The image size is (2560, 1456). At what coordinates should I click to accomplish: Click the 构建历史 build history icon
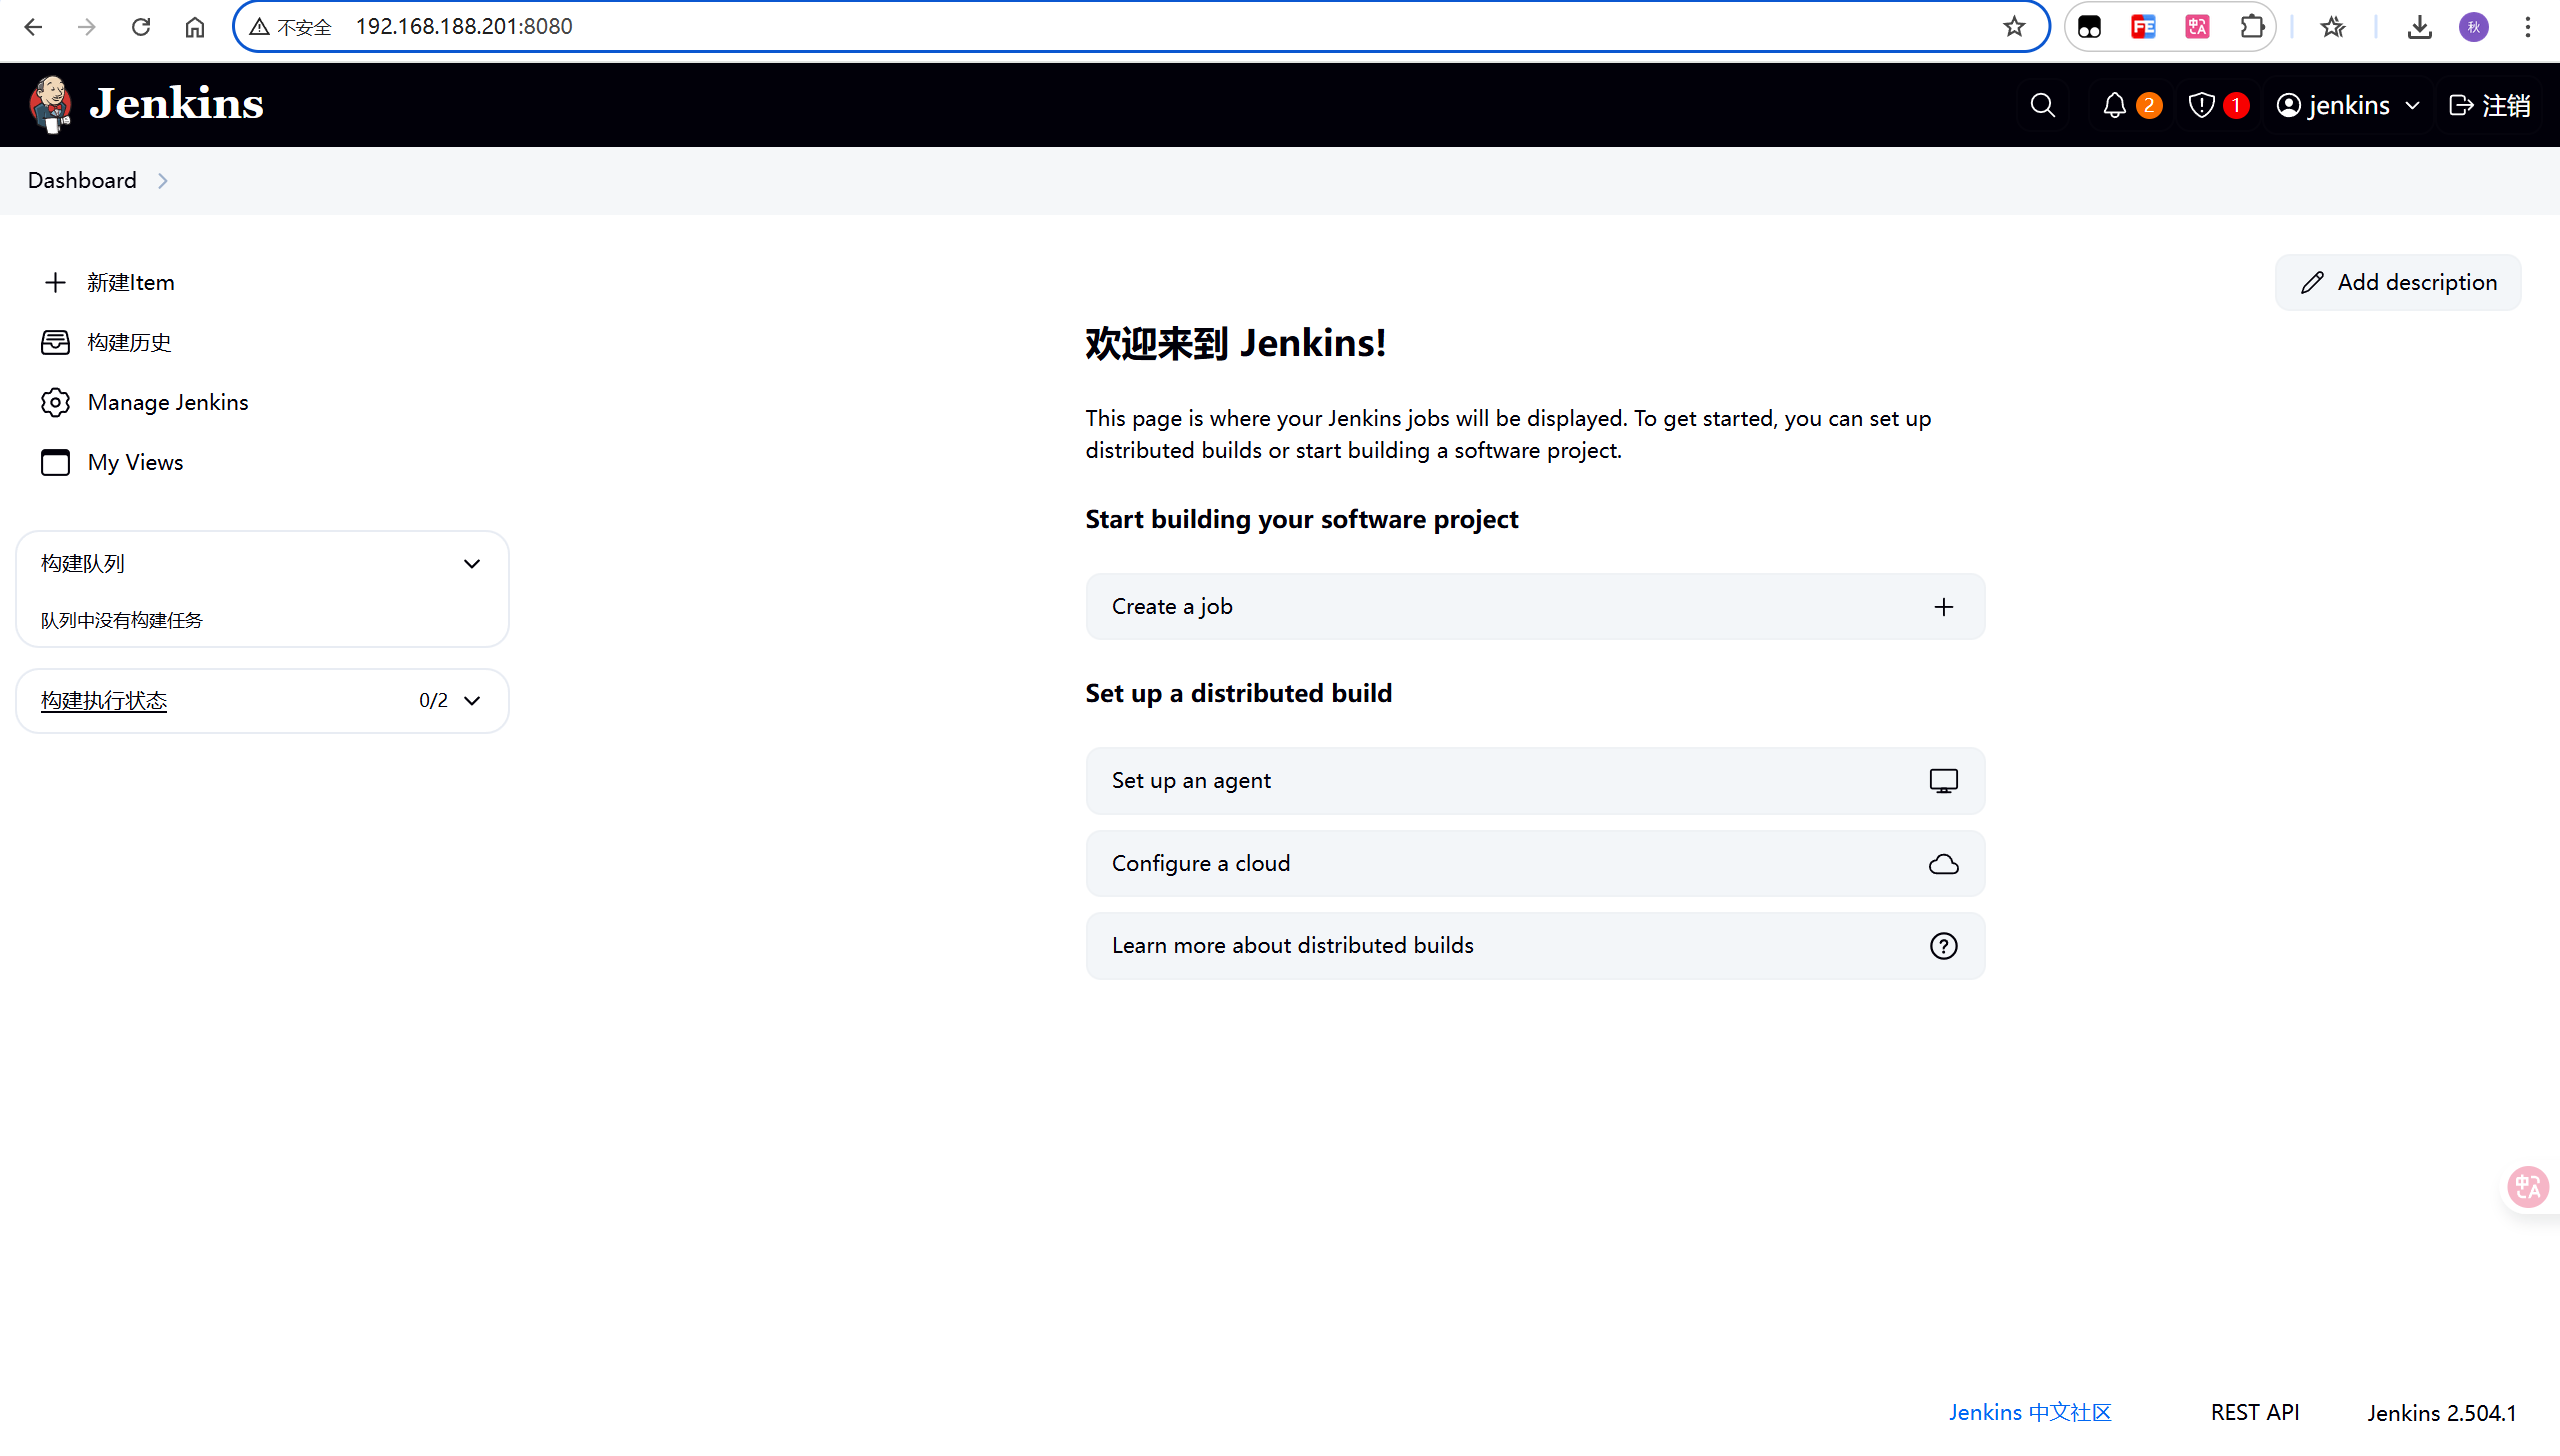coord(55,343)
